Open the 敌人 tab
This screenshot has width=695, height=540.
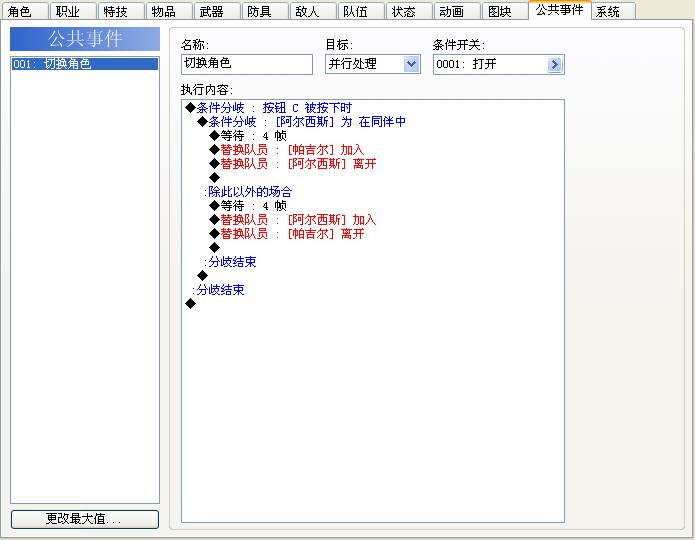click(312, 11)
